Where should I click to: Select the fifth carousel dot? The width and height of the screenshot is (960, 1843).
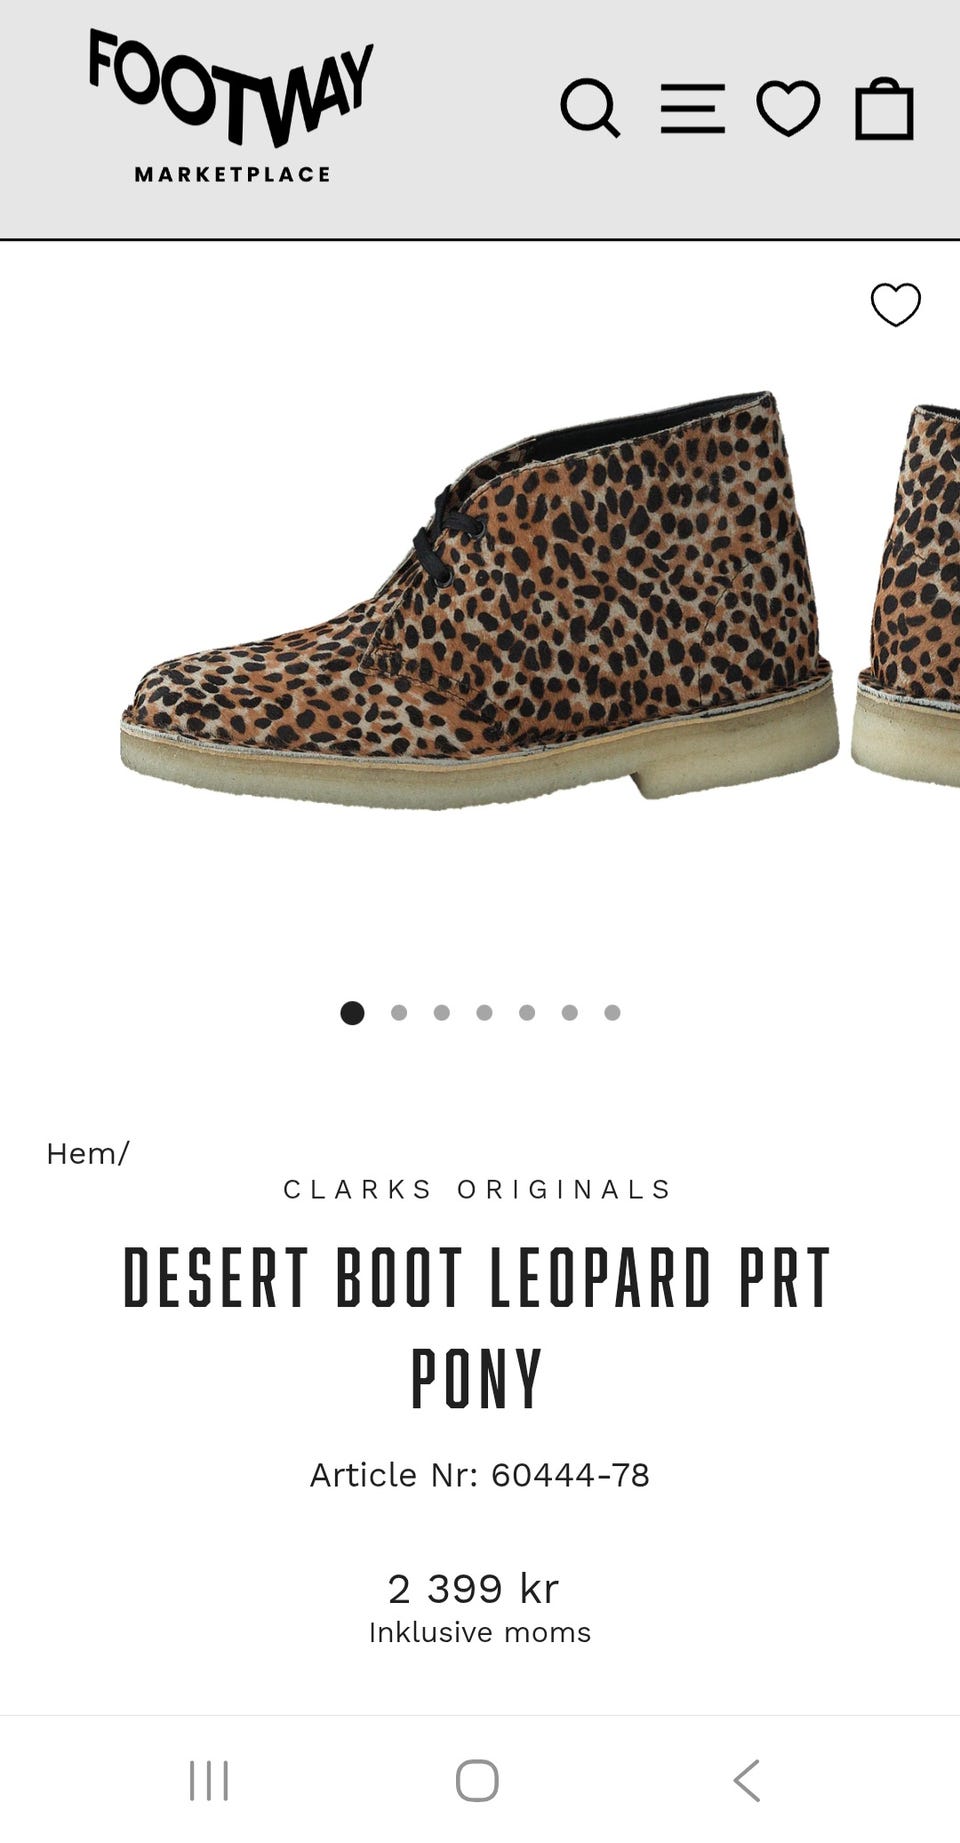(x=527, y=1013)
